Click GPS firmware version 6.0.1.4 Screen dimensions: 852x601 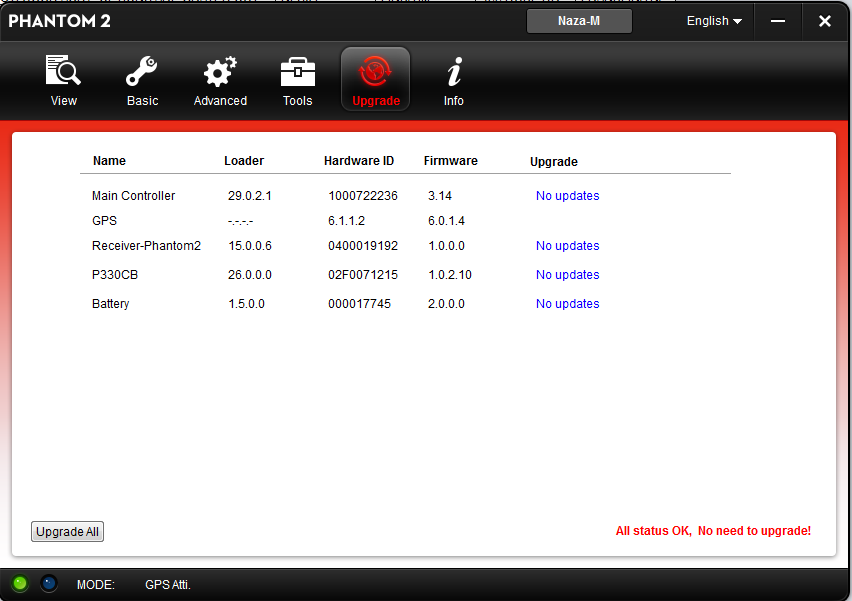446,221
